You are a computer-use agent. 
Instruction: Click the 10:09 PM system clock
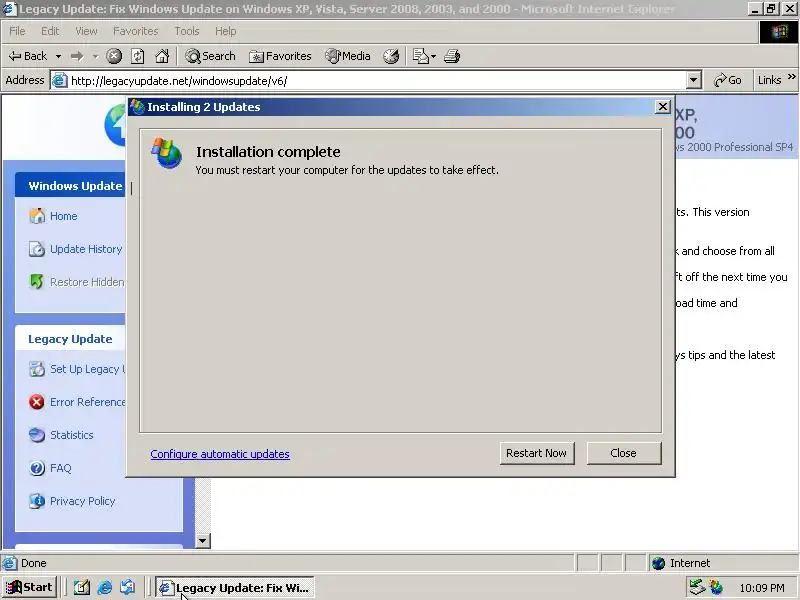point(762,588)
